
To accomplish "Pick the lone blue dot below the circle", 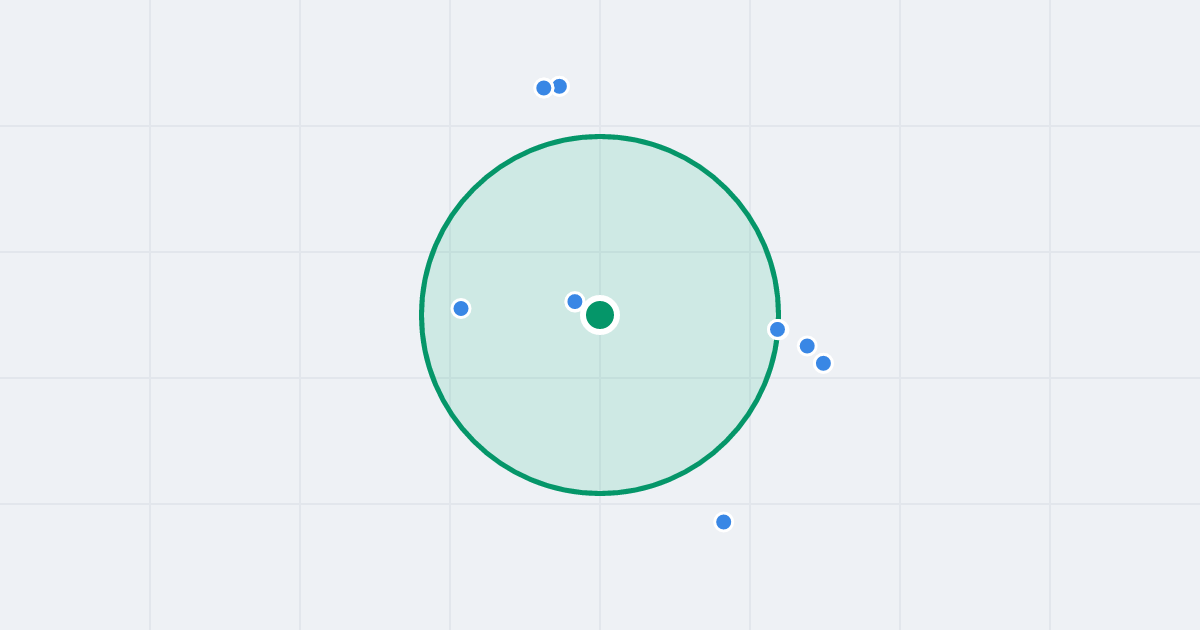I will point(724,522).
